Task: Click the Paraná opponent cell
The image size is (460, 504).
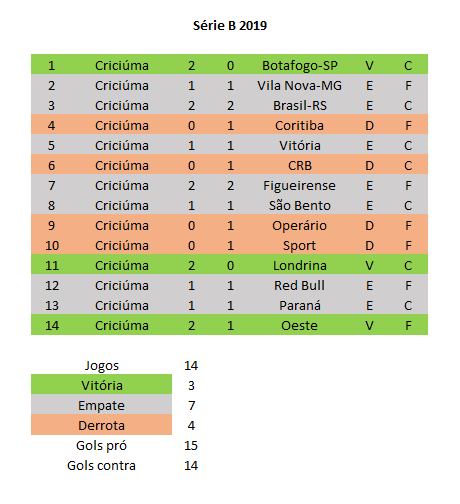Action: (x=300, y=306)
